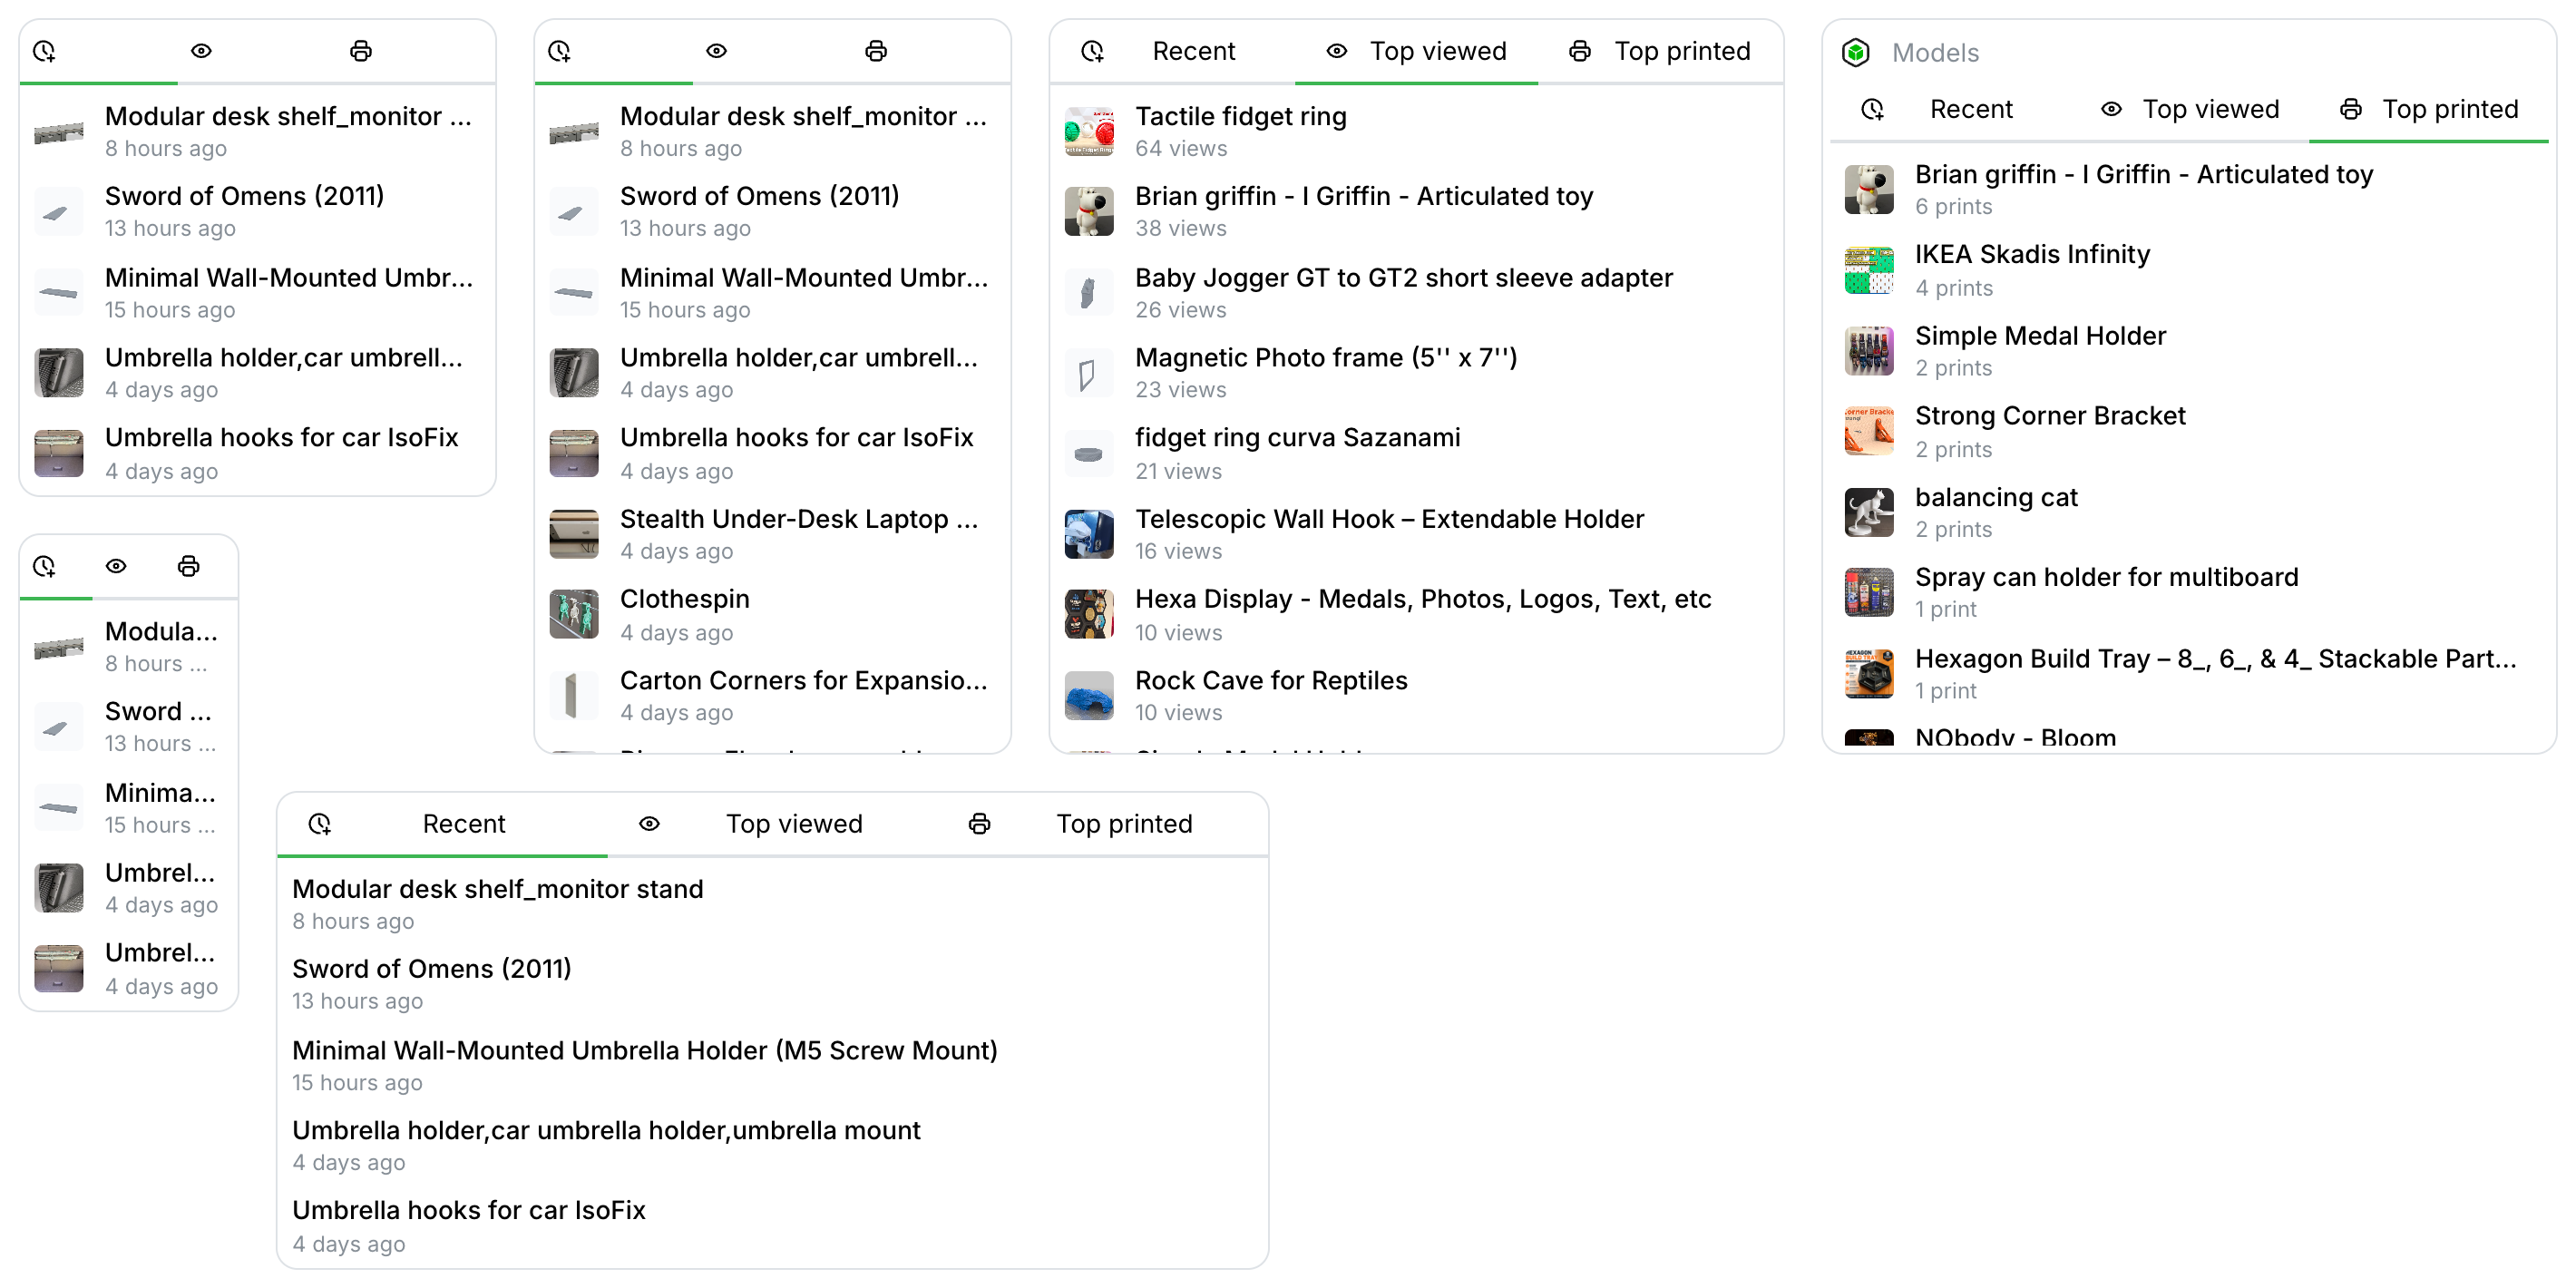Click the clock icon tab in the narrow panel

44,567
